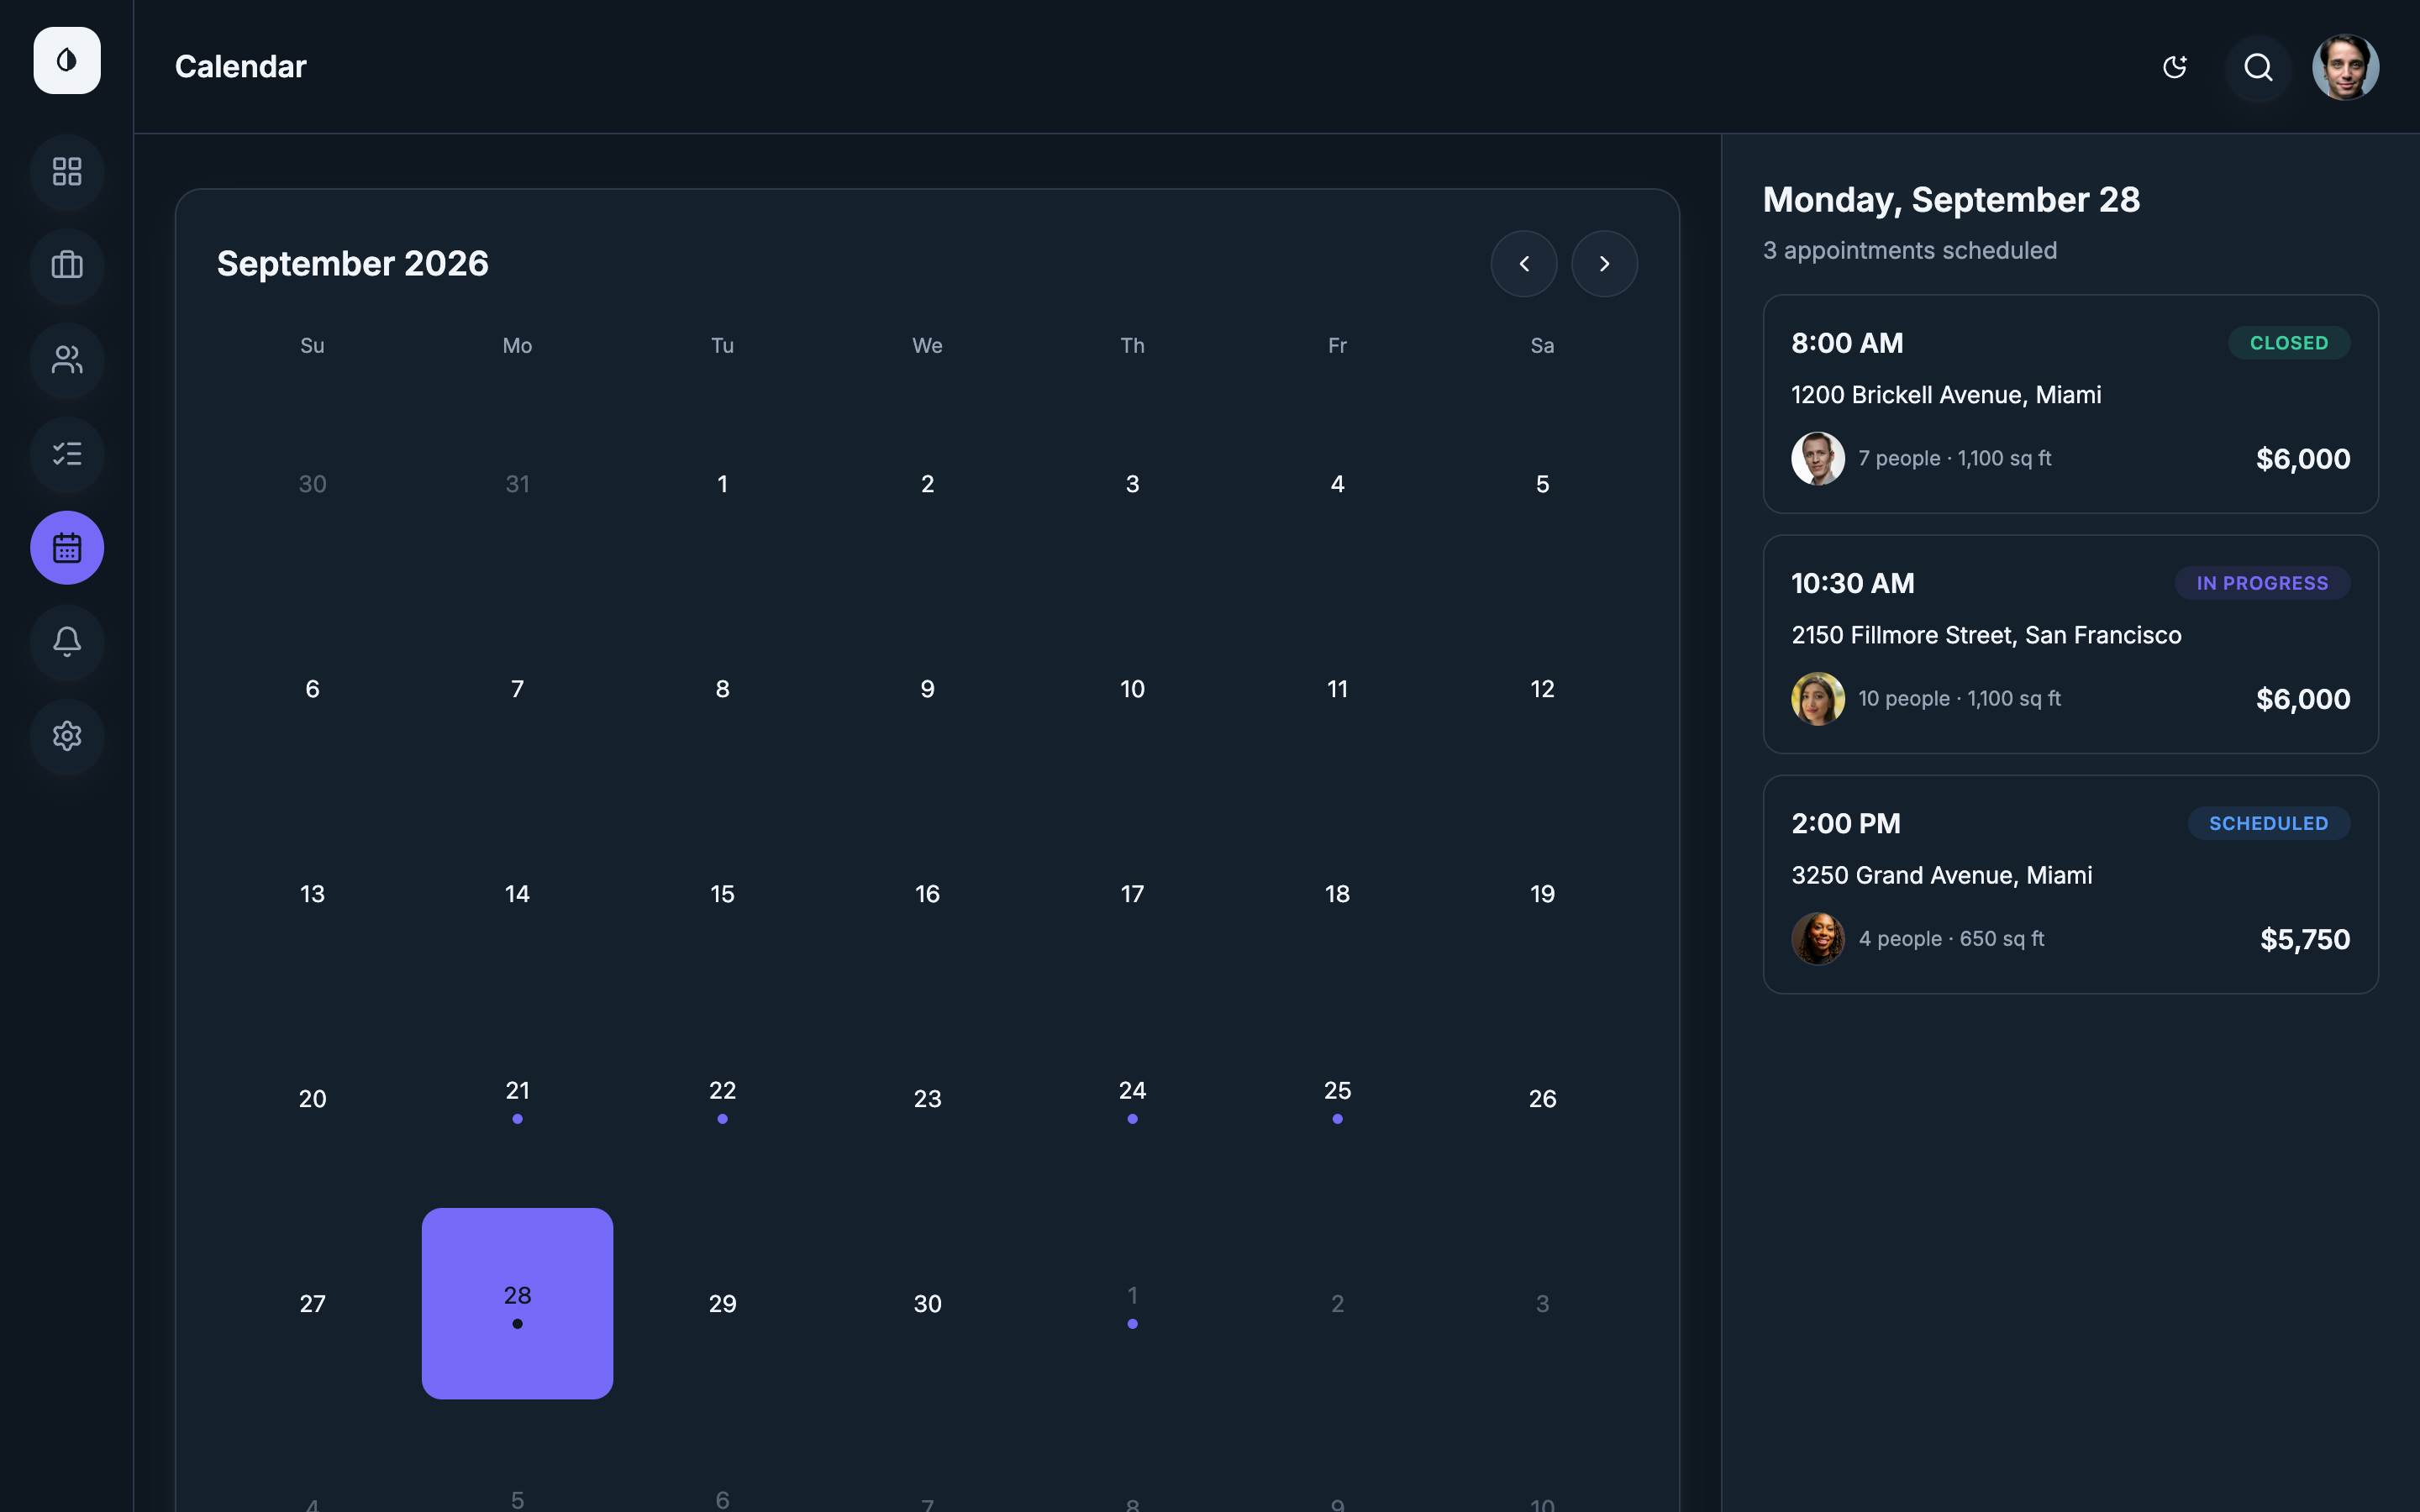Click the CLOSED status badge
Image resolution: width=2420 pixels, height=1512 pixels.
pyautogui.click(x=2289, y=343)
